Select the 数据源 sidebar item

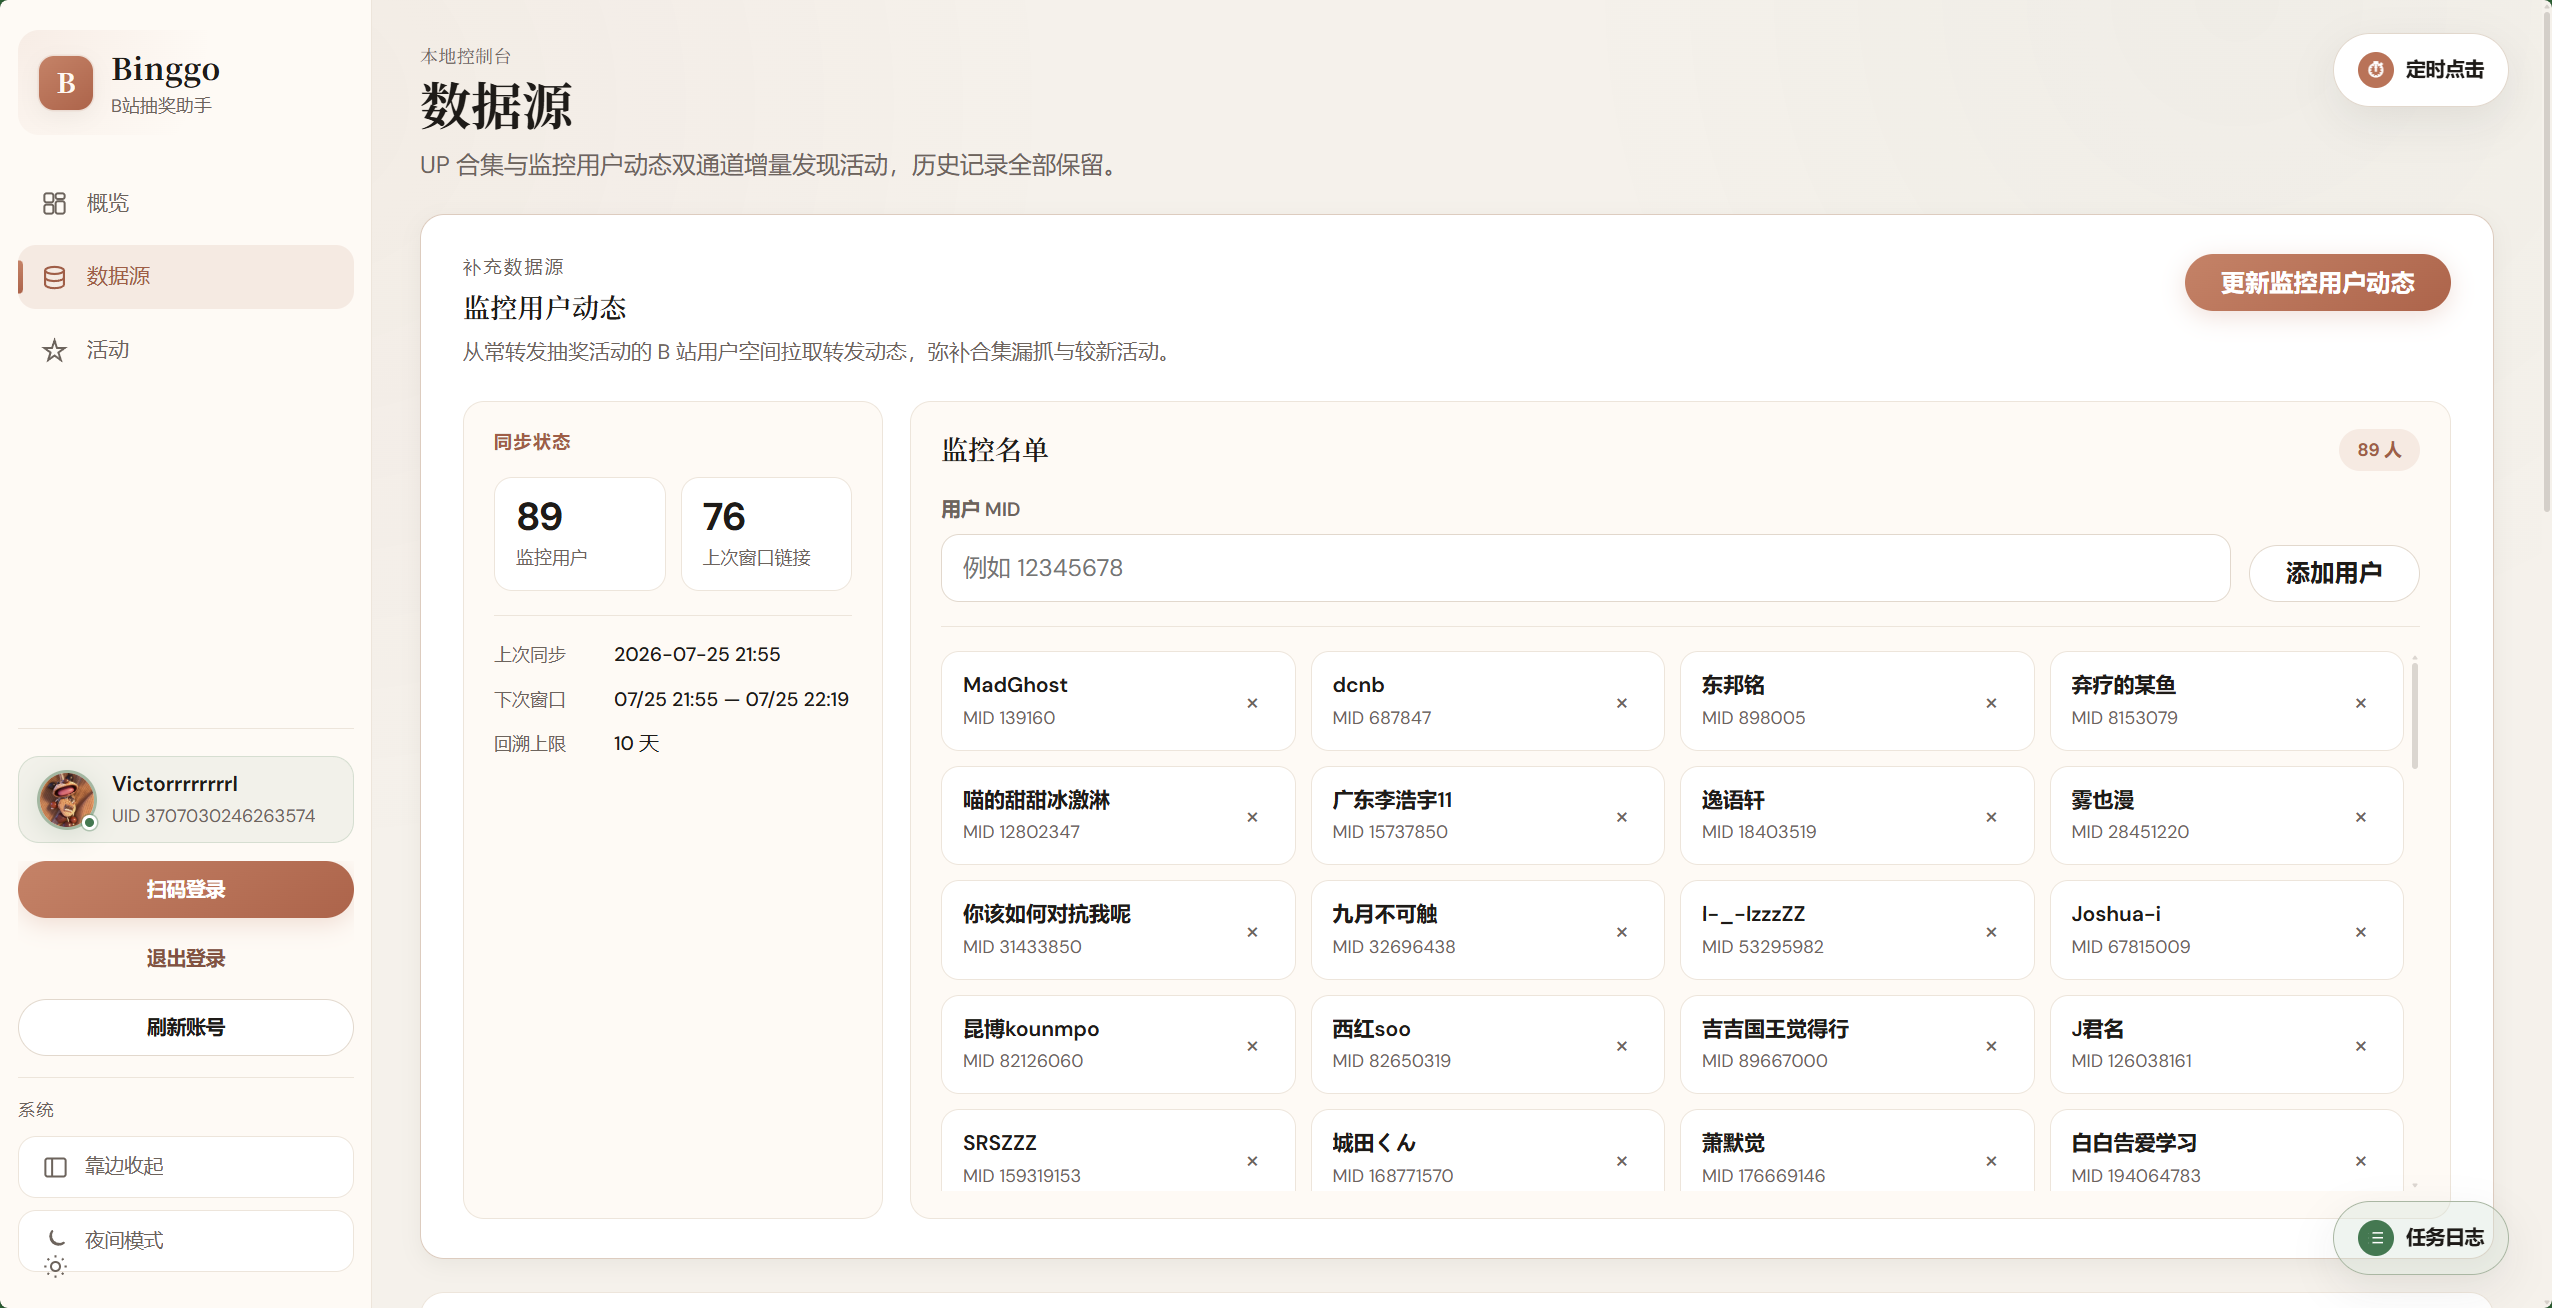click(186, 276)
